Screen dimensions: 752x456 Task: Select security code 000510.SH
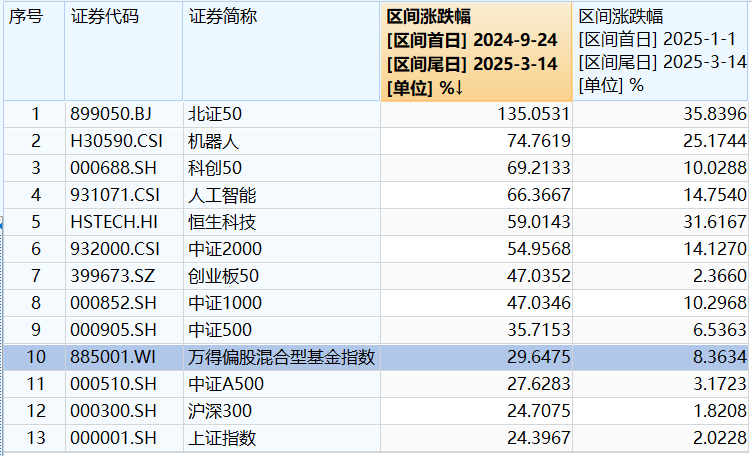click(113, 384)
